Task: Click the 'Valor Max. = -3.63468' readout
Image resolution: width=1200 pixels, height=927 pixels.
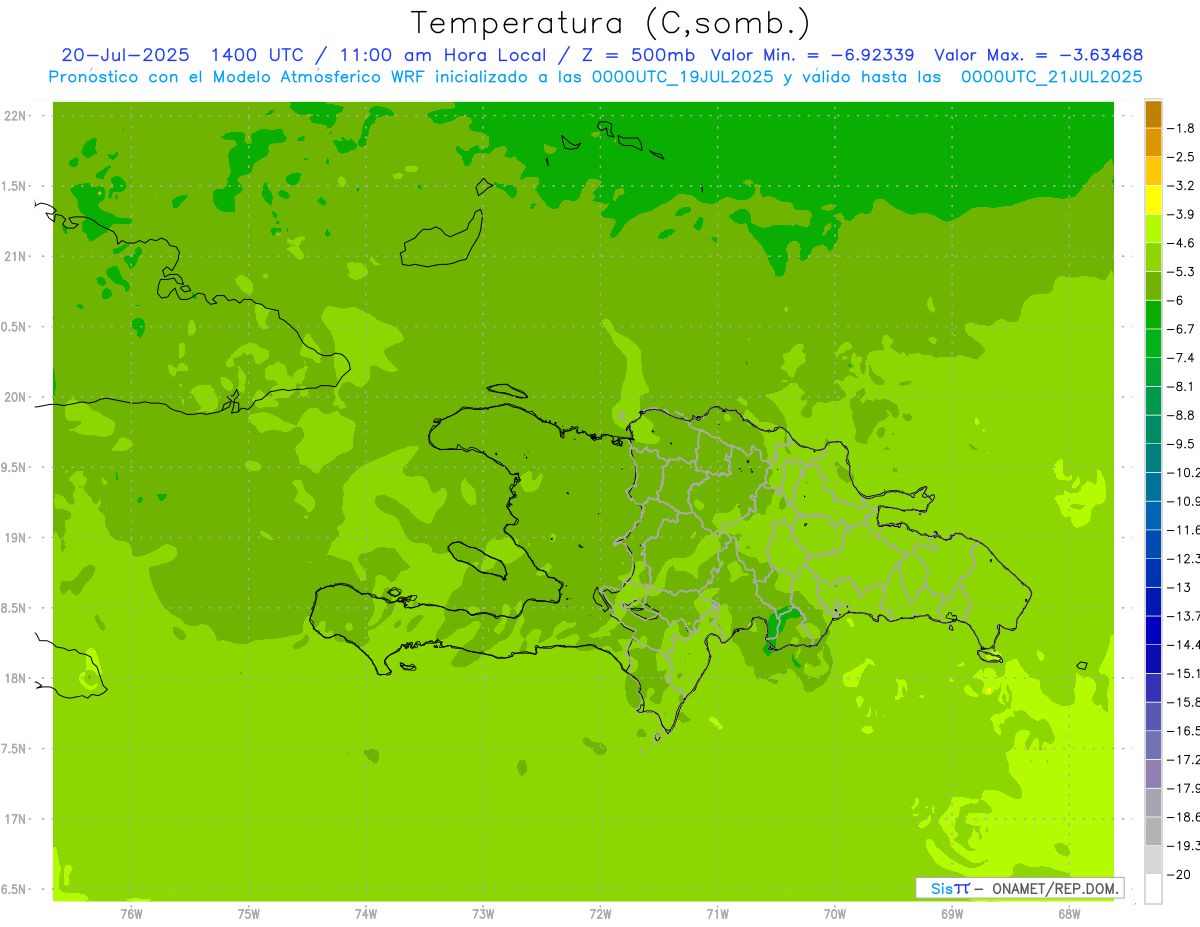Action: point(1039,55)
